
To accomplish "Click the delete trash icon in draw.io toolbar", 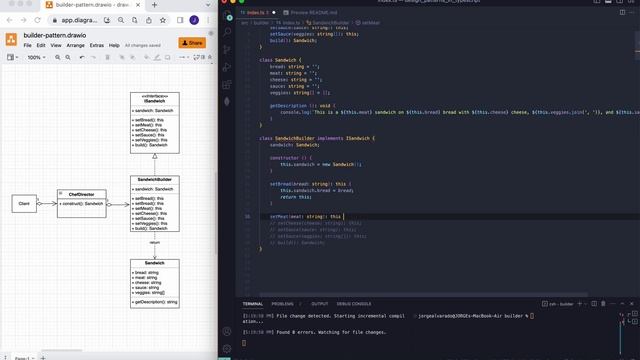I will click(107, 58).
